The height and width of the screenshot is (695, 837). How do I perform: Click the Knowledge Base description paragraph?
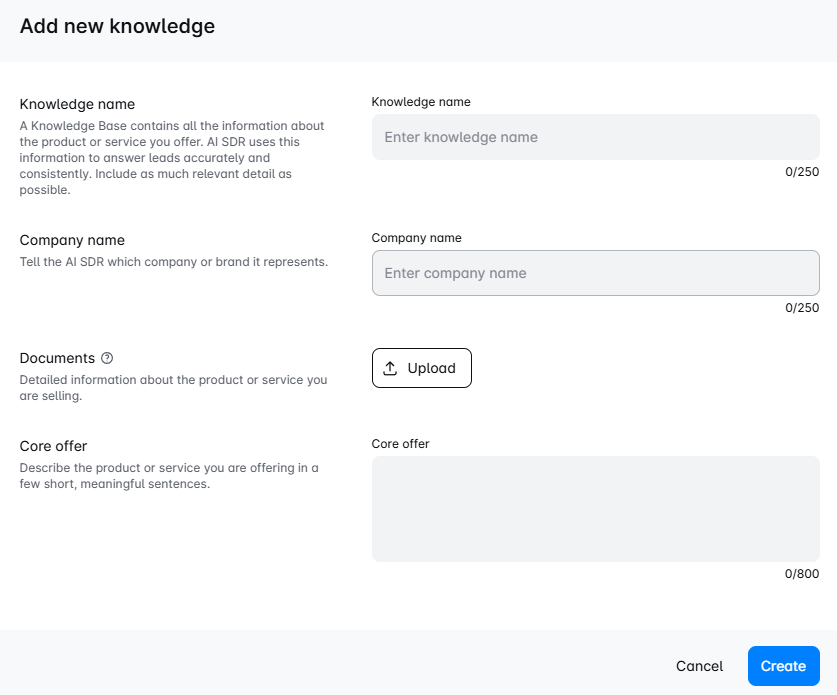click(172, 158)
